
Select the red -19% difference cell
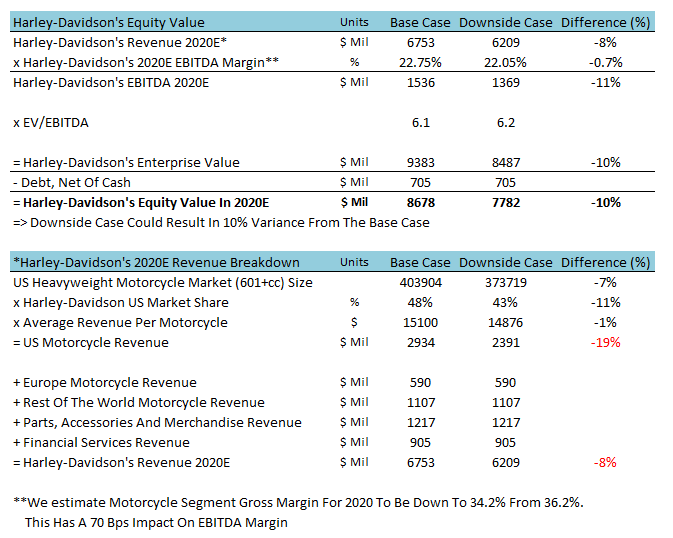[x=605, y=342]
